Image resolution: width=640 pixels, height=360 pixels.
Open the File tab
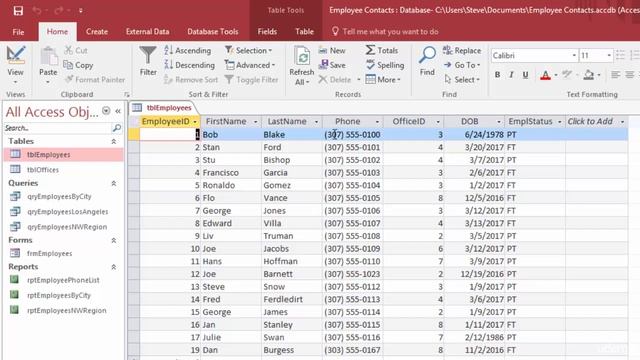coord(18,32)
